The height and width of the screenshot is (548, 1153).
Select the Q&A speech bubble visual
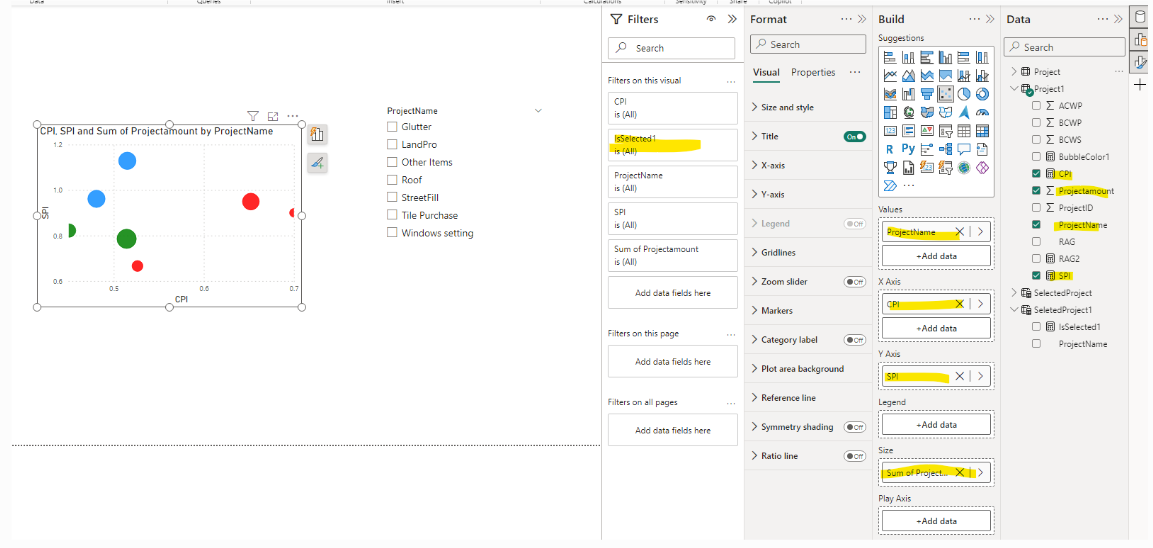point(963,149)
